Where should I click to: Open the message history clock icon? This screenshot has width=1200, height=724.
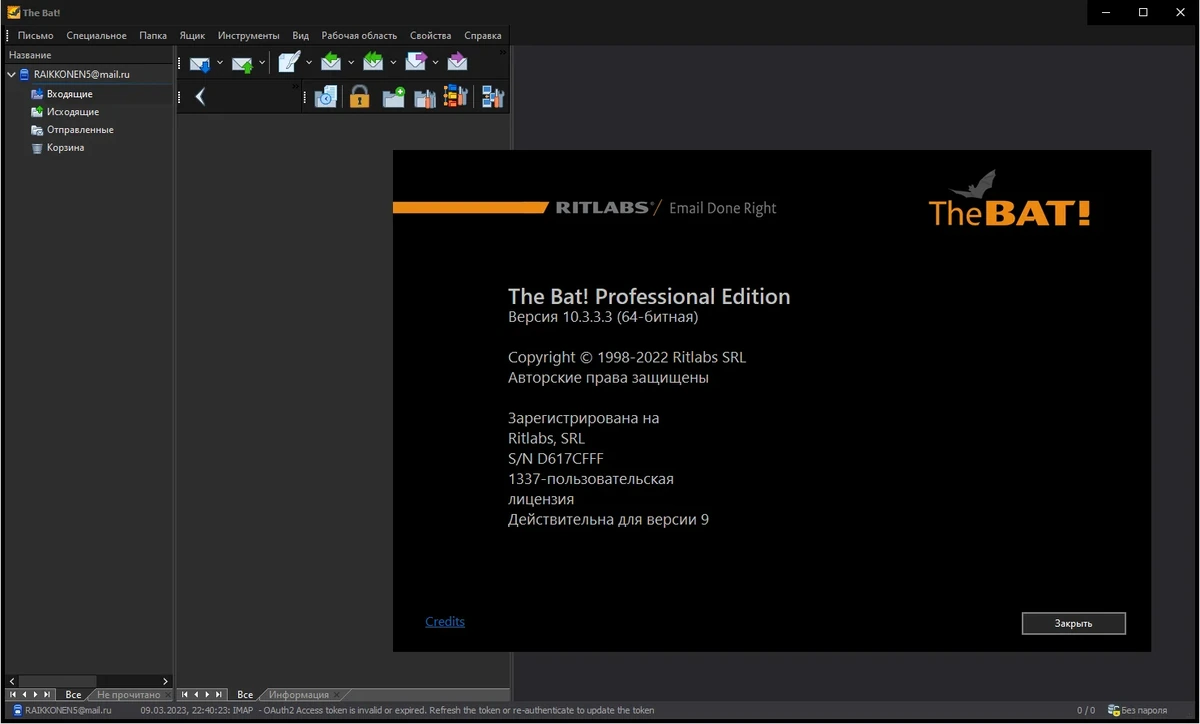point(326,97)
